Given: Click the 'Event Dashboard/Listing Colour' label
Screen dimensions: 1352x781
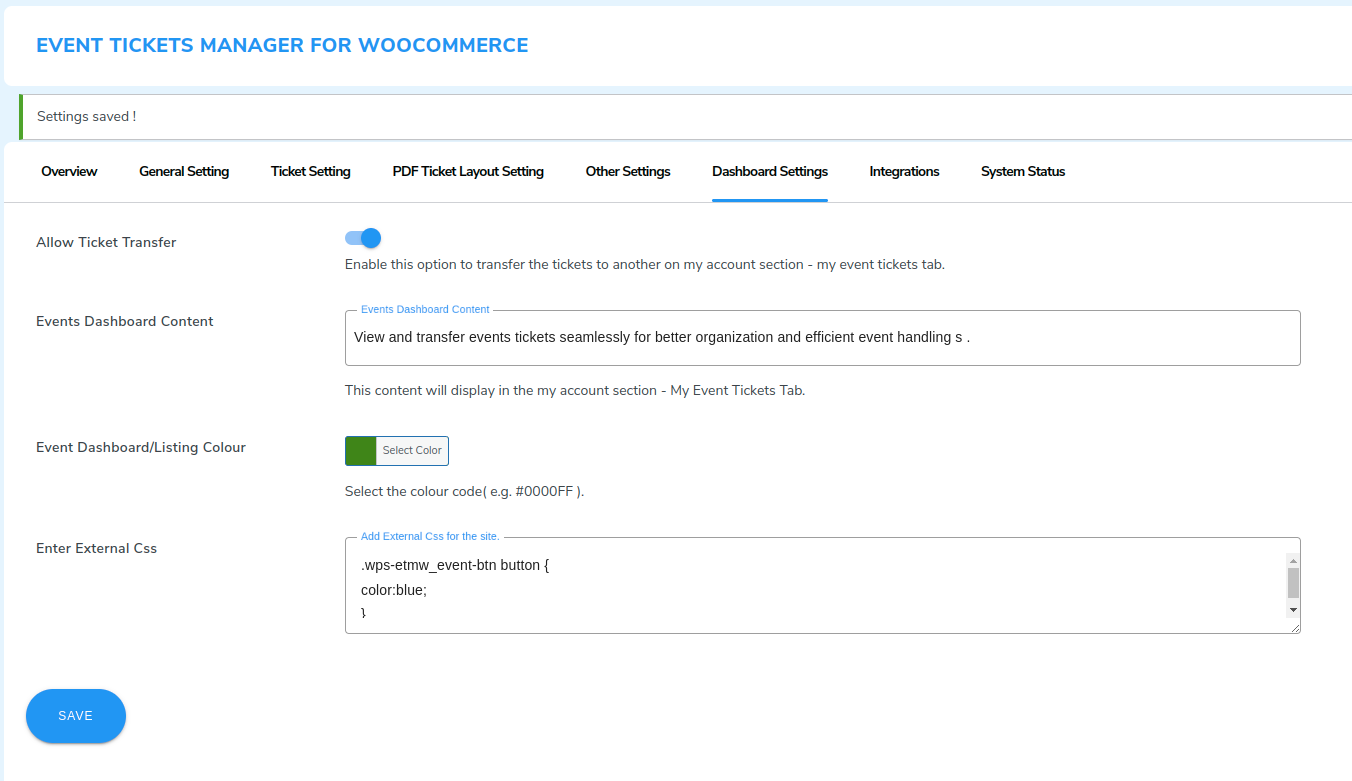Looking at the screenshot, I should pos(141,447).
